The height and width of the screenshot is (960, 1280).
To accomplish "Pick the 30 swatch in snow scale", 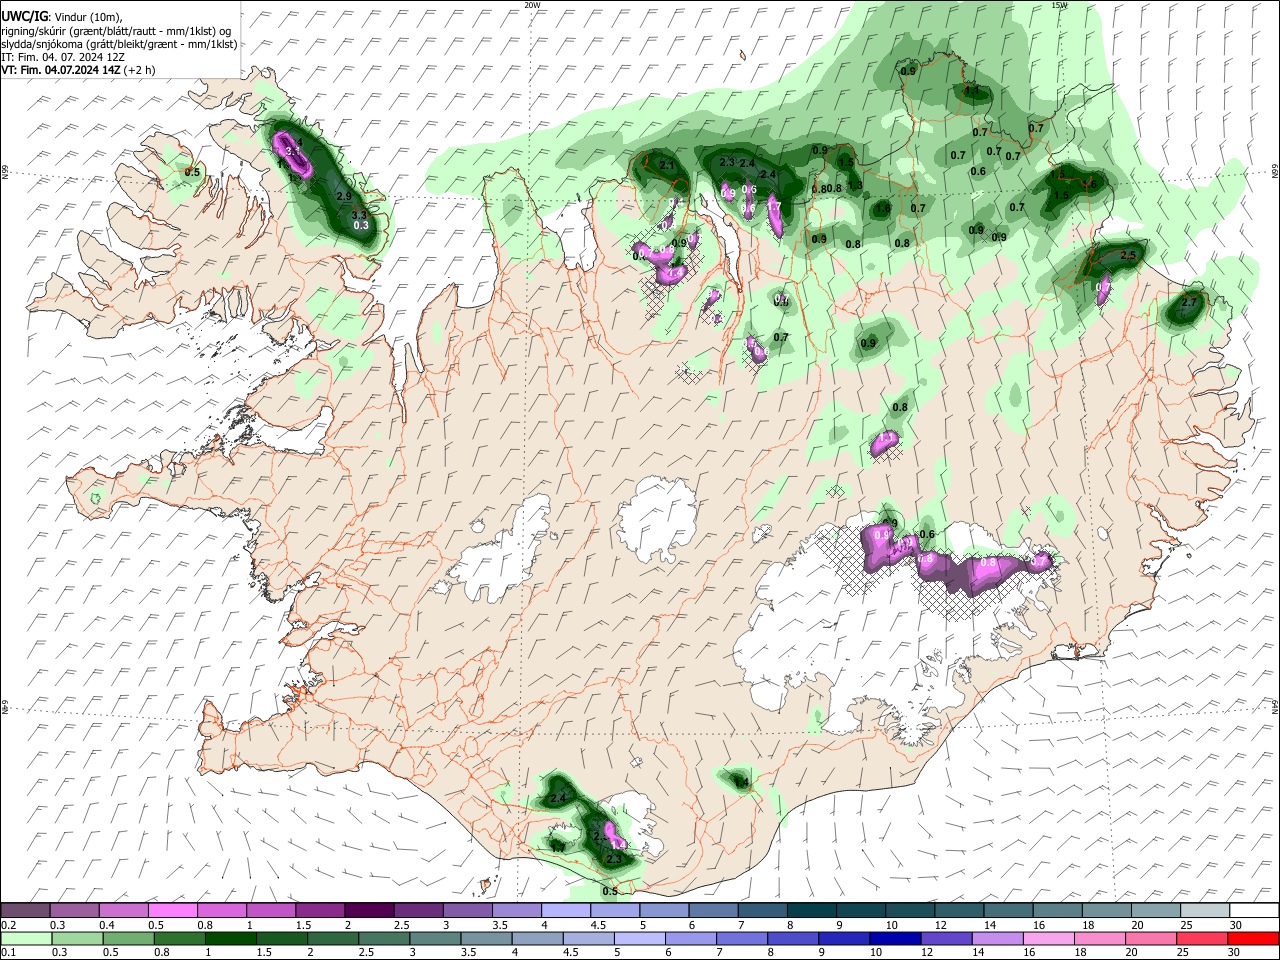I will pyautogui.click(x=1254, y=910).
